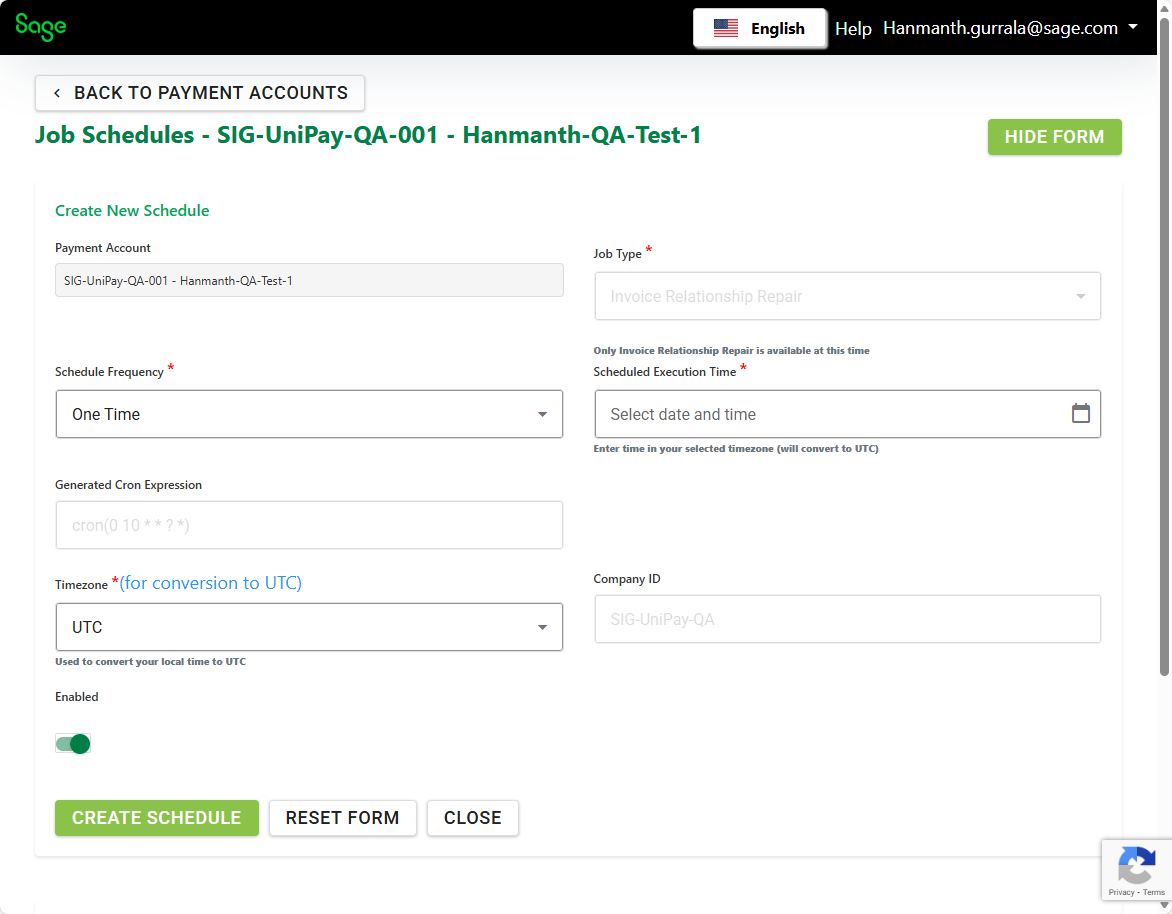Click the Job Schedules page heading
Screen dimensions: 1172x914
point(368,135)
